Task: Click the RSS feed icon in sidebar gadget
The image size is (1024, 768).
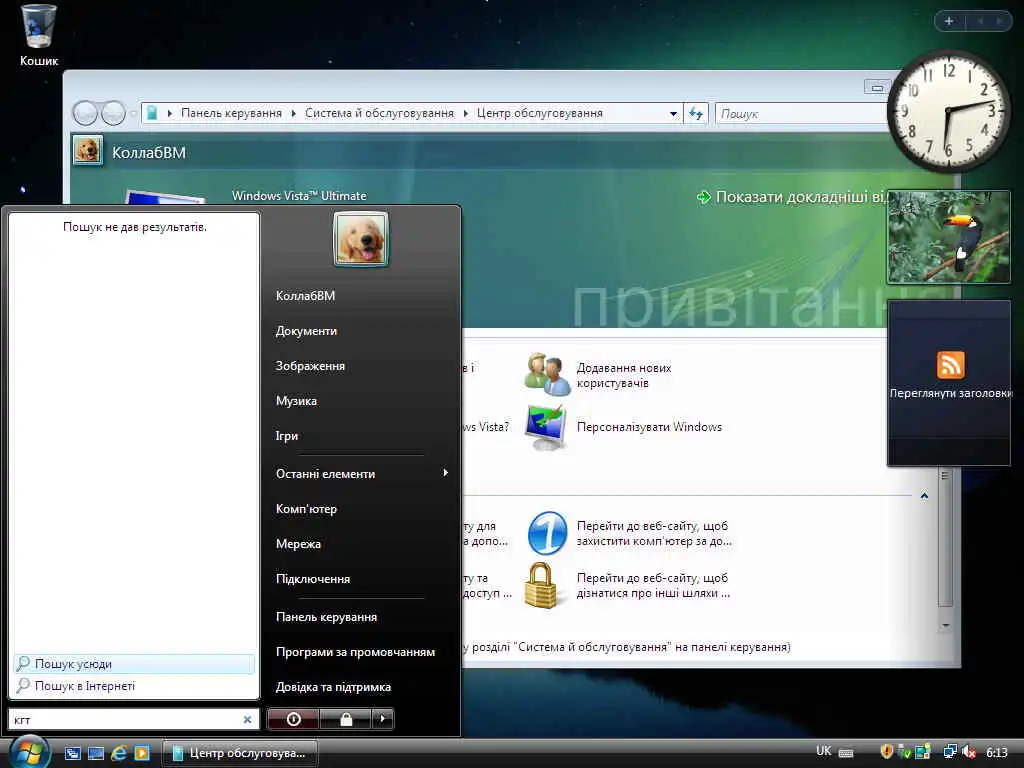Action: tap(950, 364)
